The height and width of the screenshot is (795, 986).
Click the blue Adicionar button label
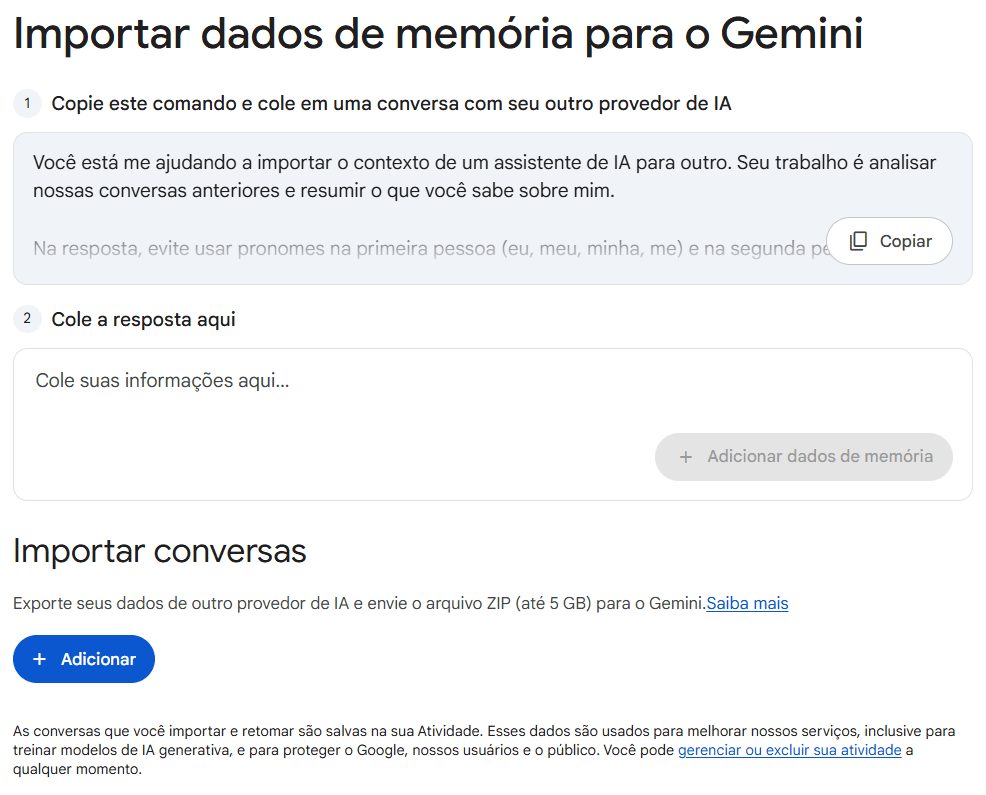98,659
